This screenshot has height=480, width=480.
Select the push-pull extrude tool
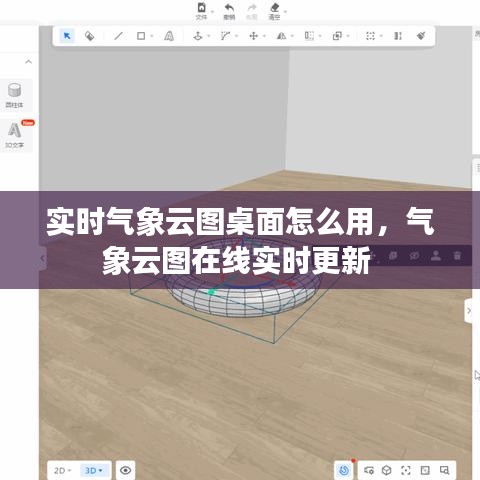point(198,36)
